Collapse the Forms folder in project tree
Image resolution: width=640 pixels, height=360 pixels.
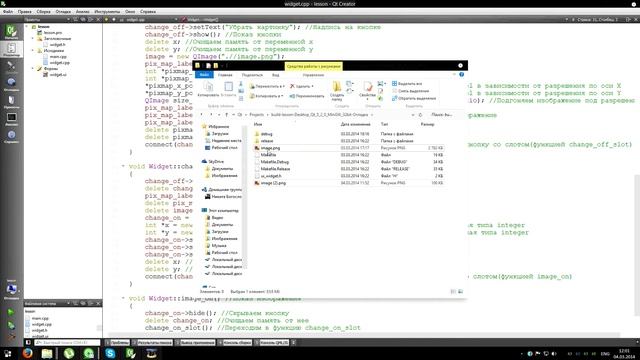click(x=33, y=69)
